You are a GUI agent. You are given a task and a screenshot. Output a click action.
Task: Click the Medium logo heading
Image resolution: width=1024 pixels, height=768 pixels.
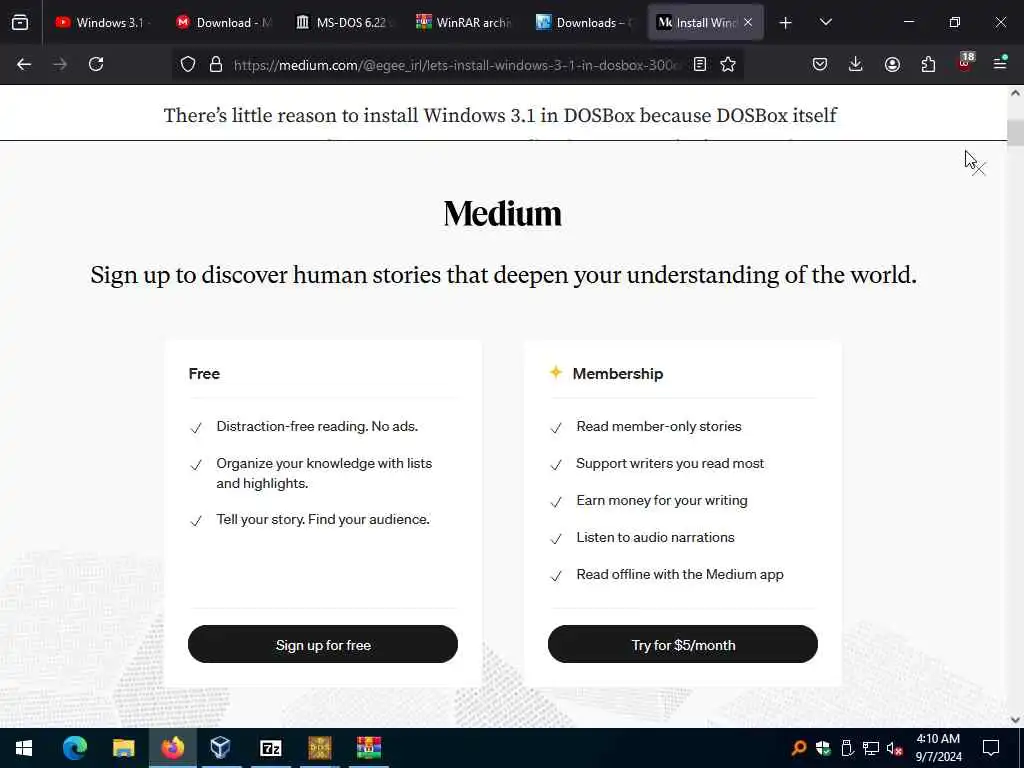point(502,214)
